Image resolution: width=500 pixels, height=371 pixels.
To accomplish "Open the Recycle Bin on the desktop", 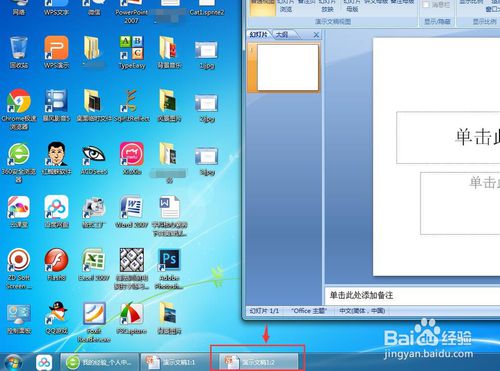I will (19, 52).
